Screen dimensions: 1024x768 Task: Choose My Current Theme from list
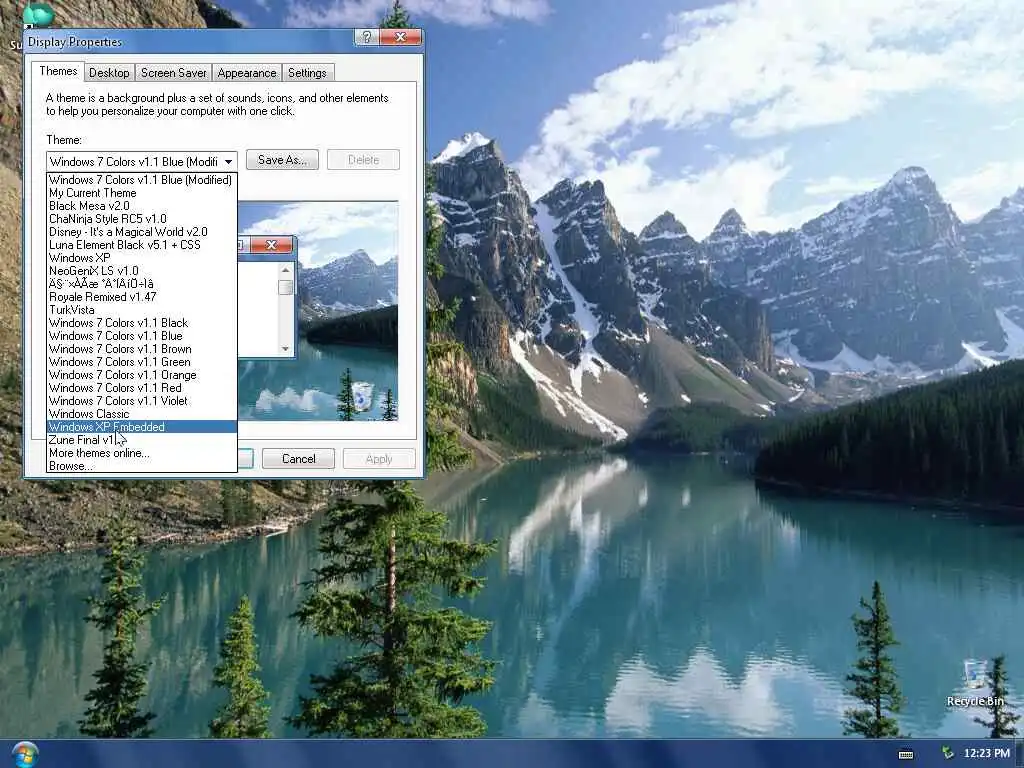pyautogui.click(x=142, y=193)
